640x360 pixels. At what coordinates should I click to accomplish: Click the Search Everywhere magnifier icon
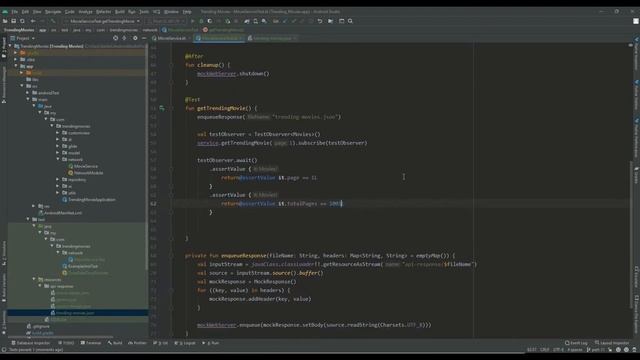(350, 21)
